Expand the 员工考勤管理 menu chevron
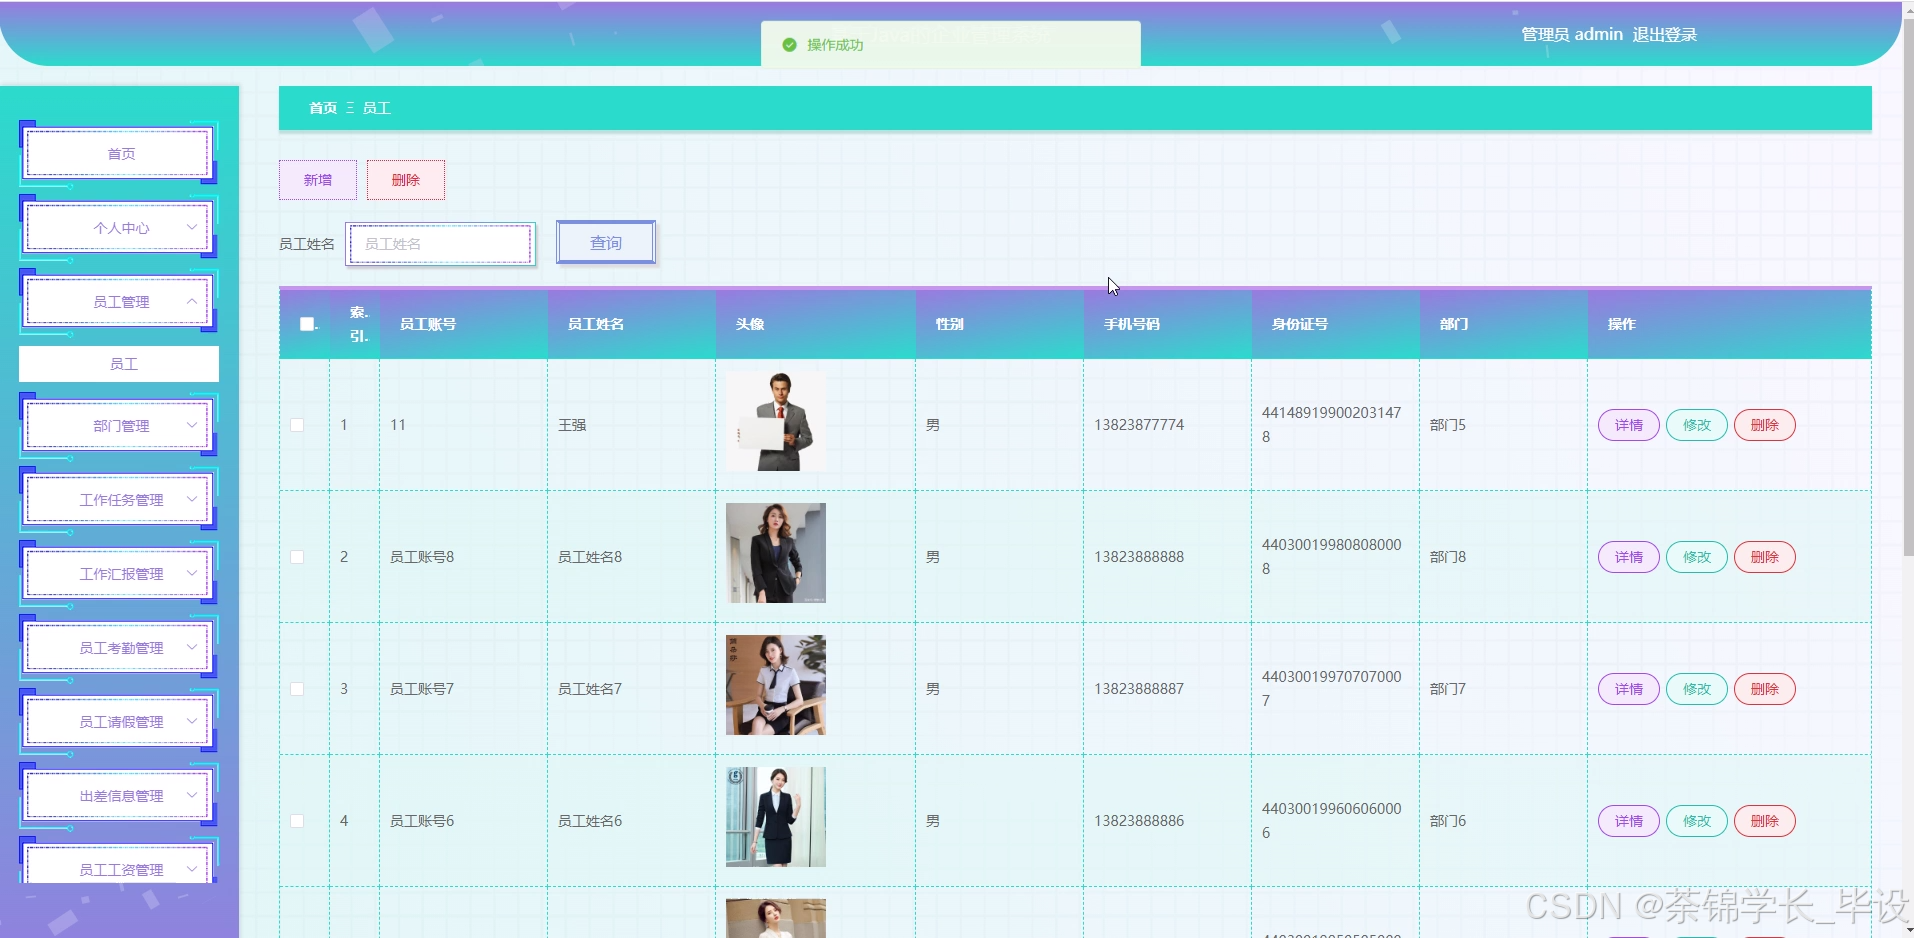 pyautogui.click(x=192, y=647)
